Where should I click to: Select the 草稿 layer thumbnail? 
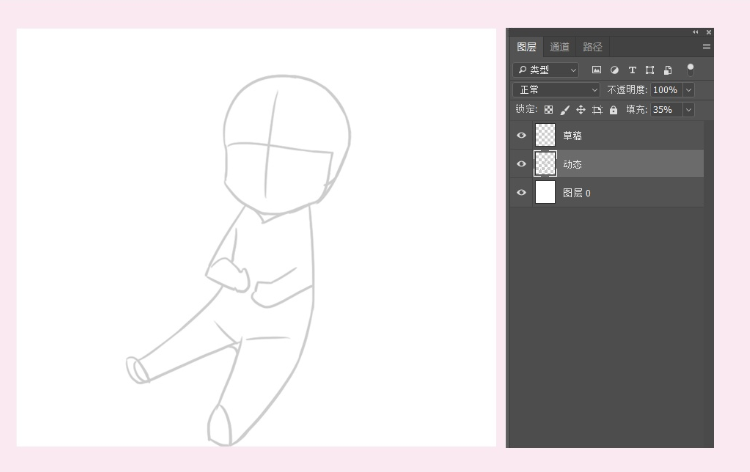coord(545,135)
